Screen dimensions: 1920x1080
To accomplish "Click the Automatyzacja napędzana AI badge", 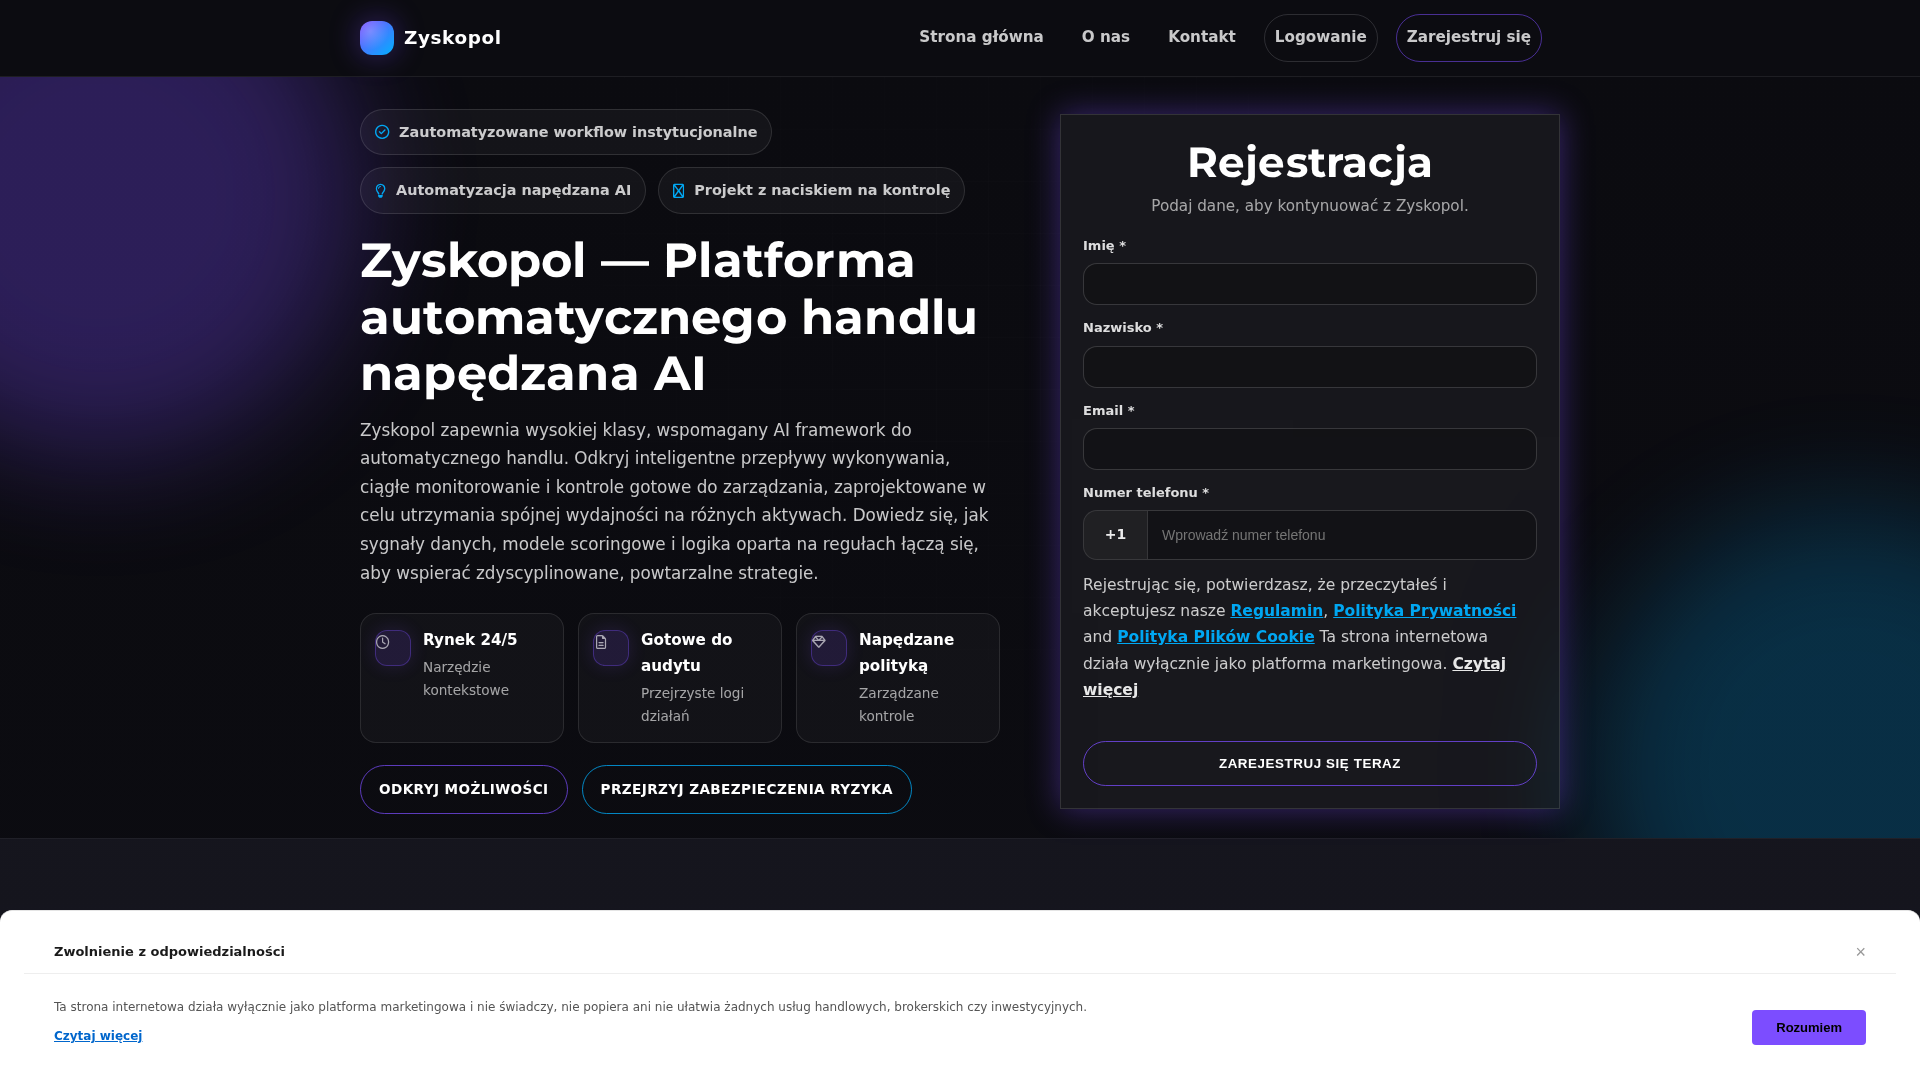I will pyautogui.click(x=503, y=191).
